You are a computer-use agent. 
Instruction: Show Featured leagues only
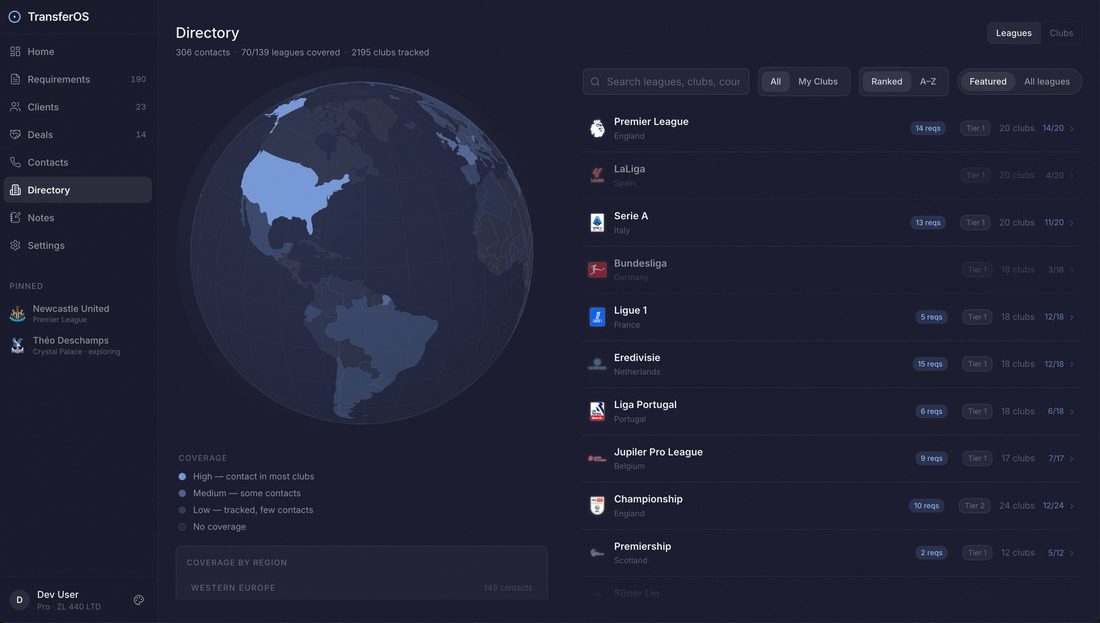click(988, 81)
